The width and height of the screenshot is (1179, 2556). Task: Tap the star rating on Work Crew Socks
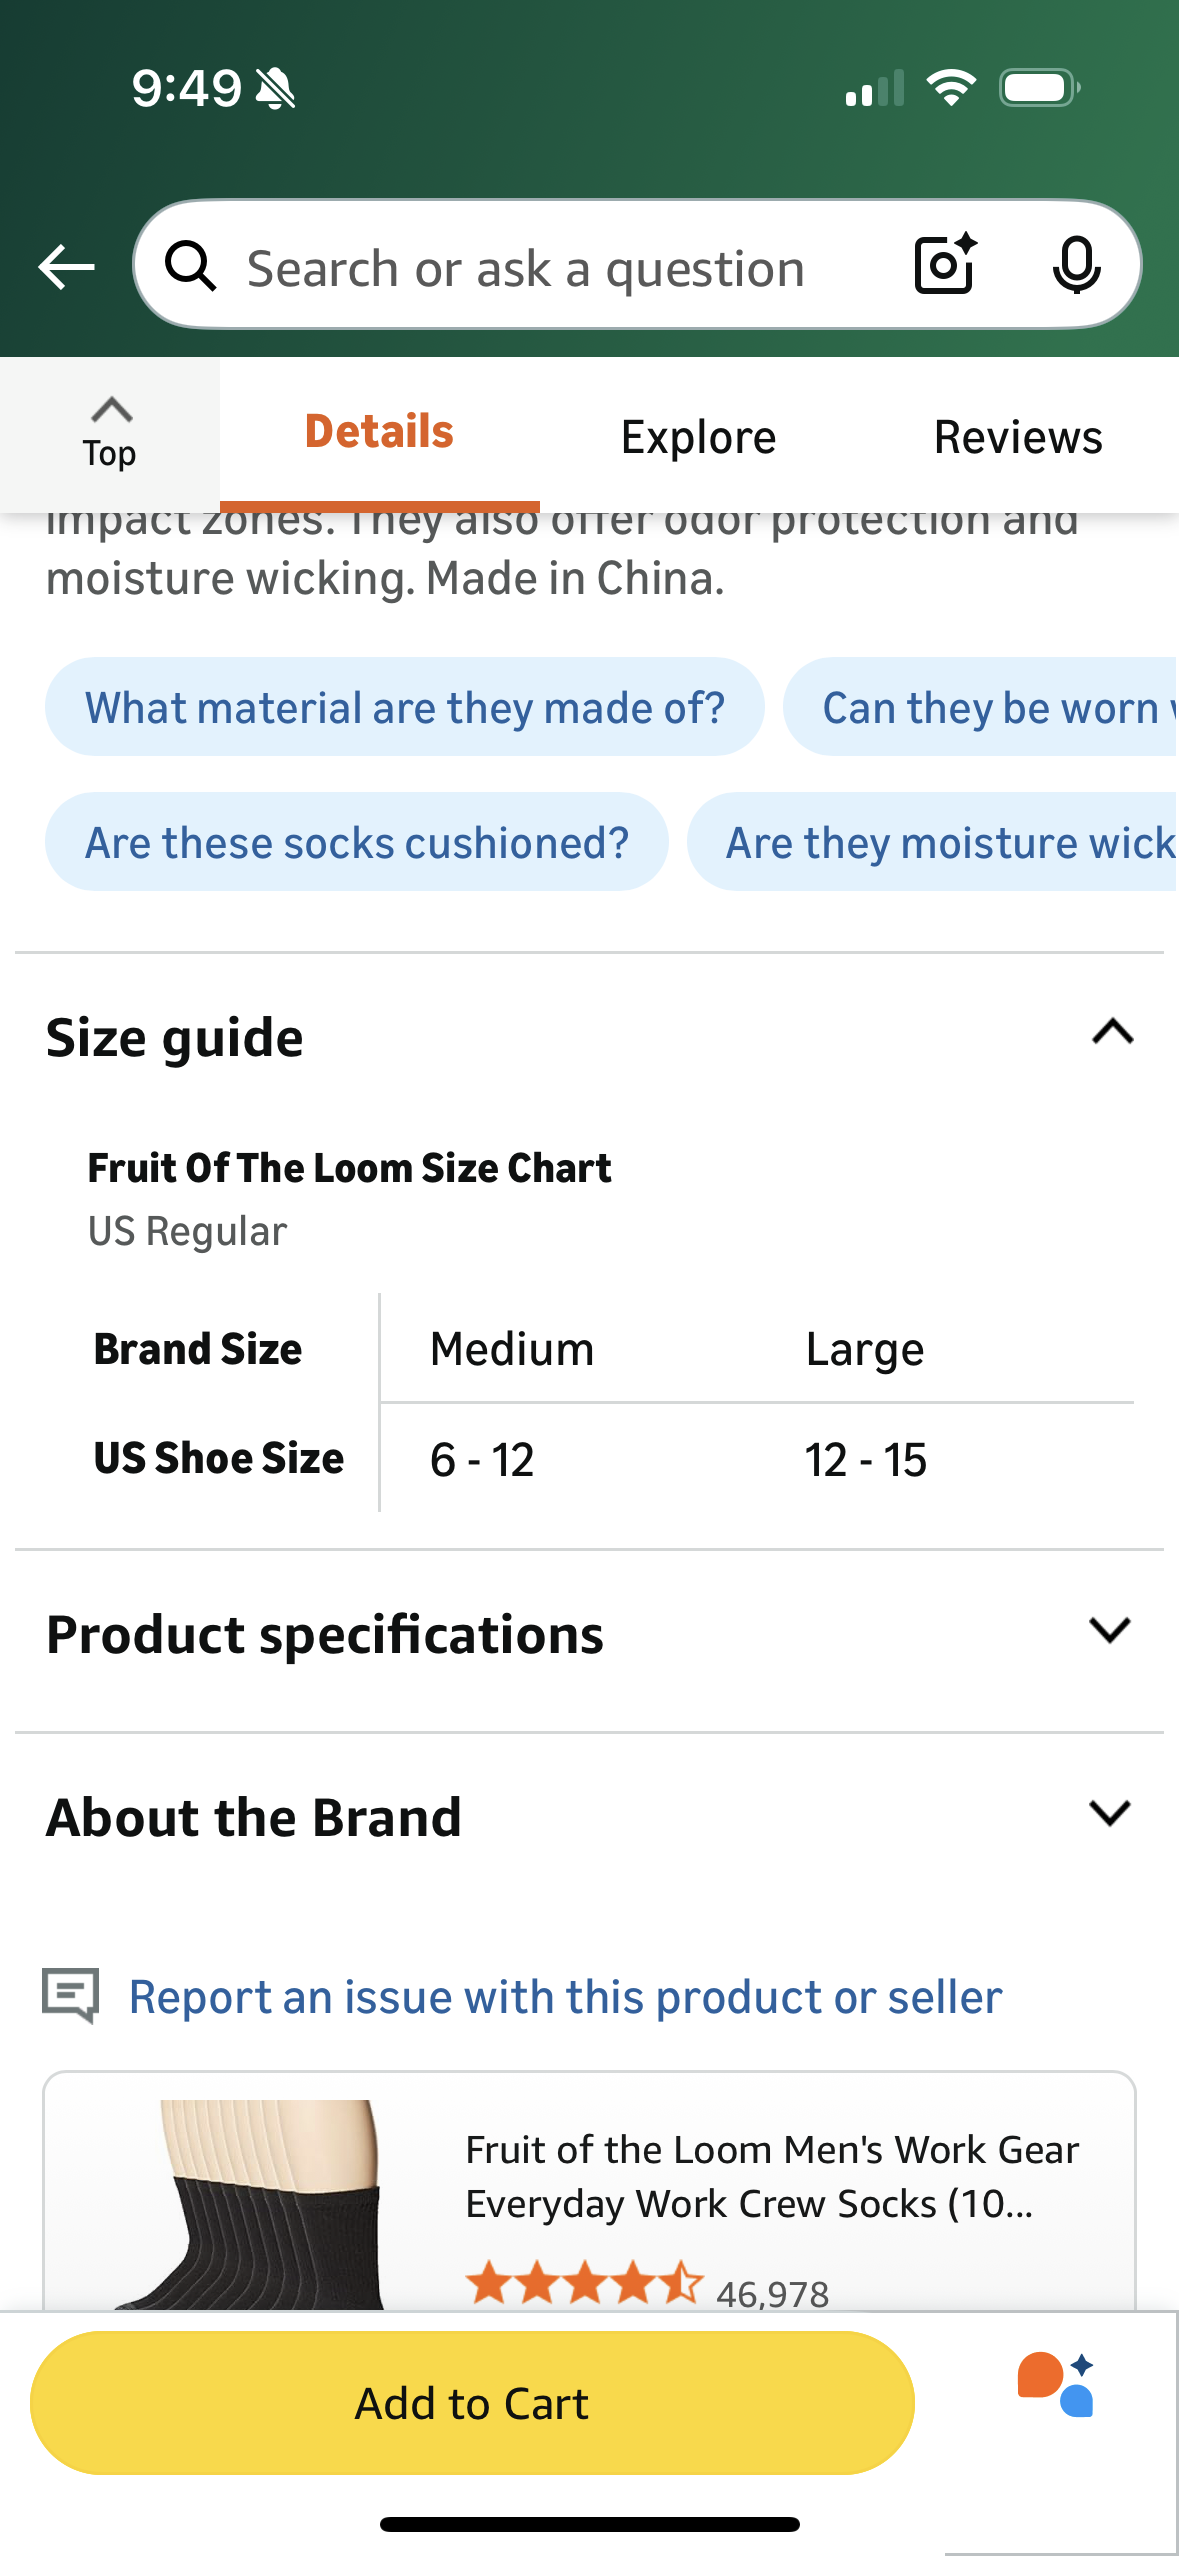pos(584,2284)
